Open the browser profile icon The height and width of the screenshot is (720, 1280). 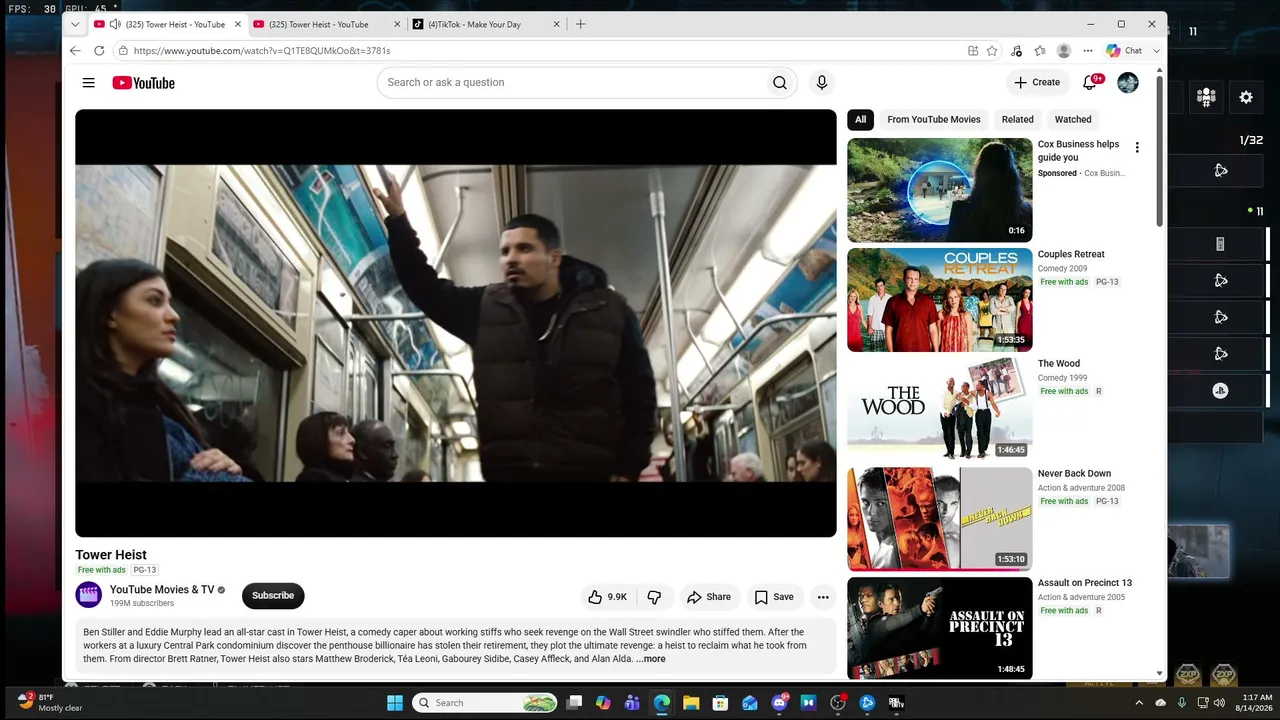[x=1064, y=51]
